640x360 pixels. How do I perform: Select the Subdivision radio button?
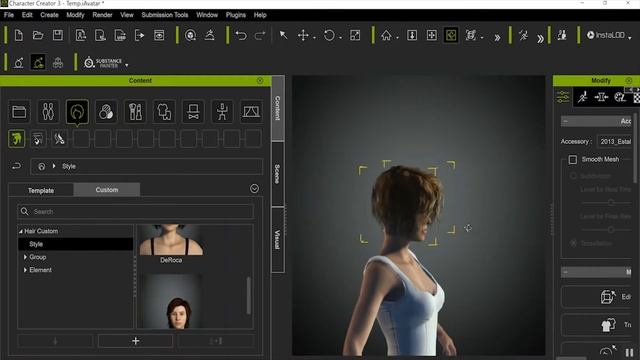tap(573, 176)
